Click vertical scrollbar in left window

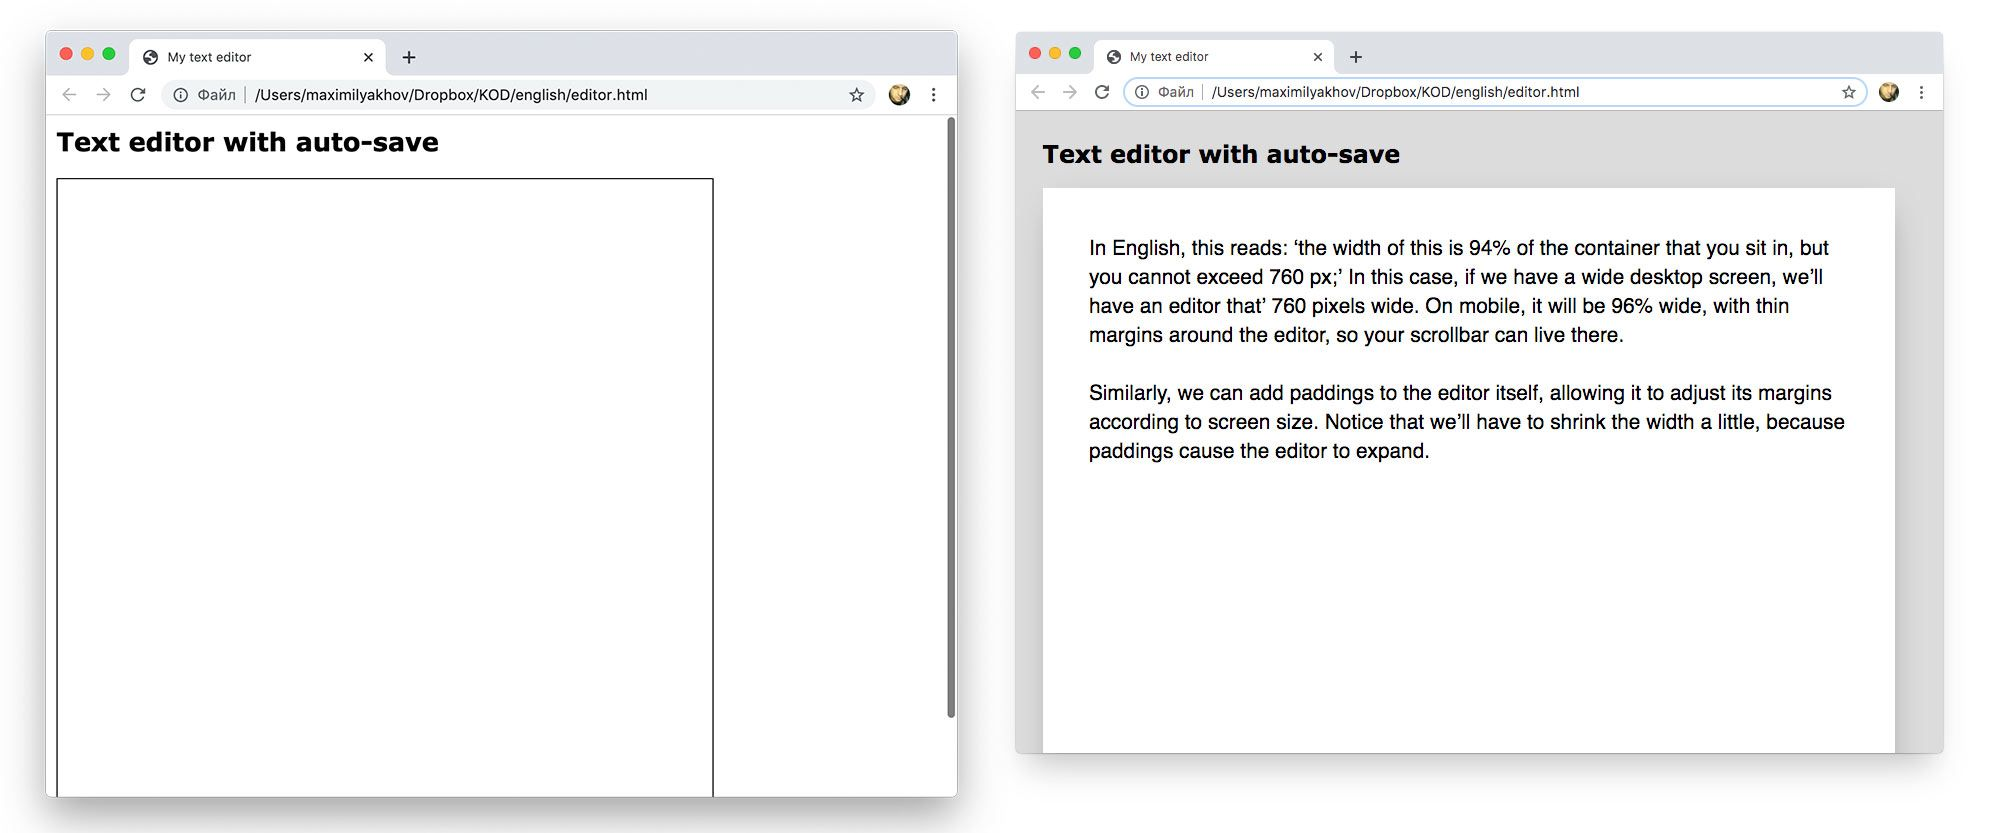(951, 416)
